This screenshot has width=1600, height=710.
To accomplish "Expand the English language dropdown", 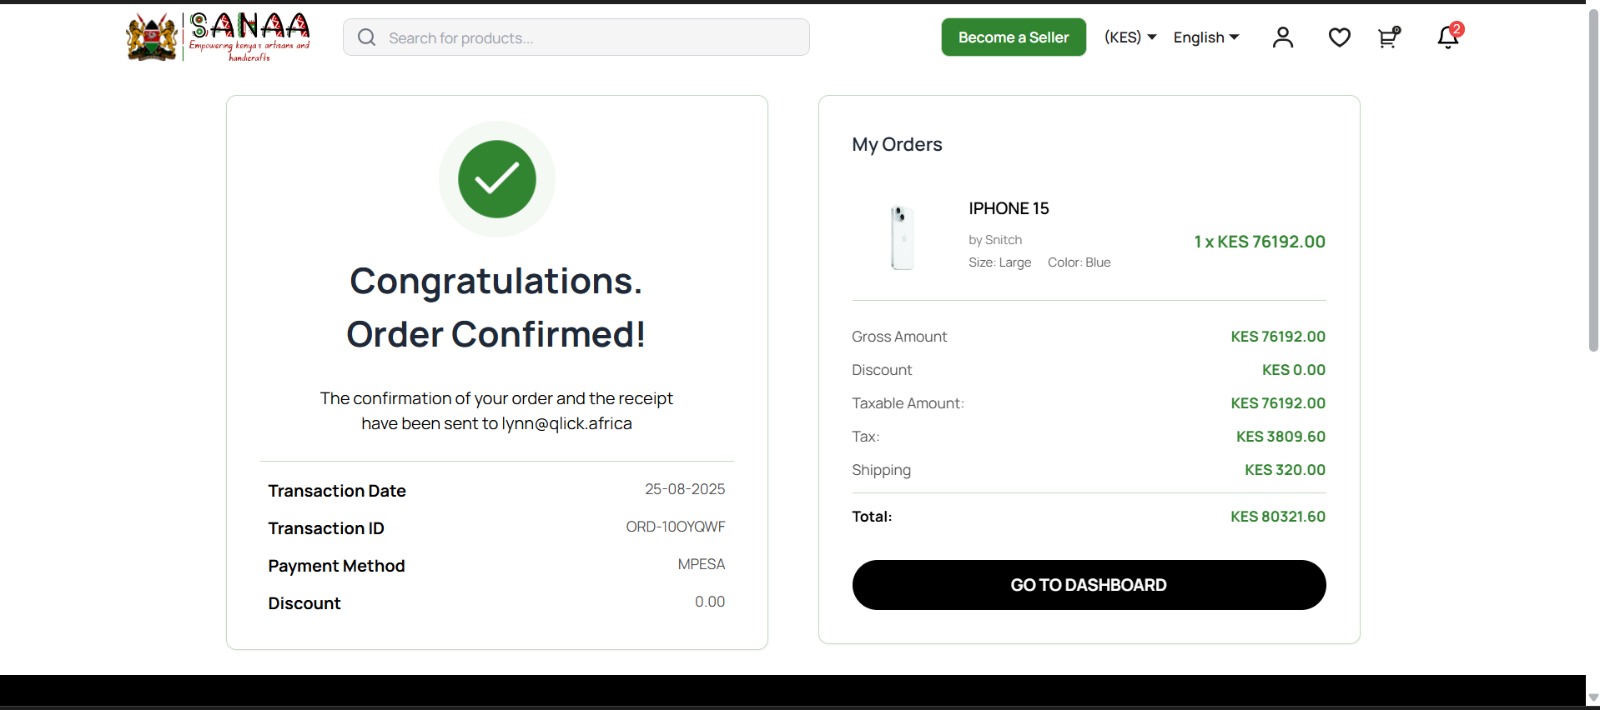I will (1206, 37).
